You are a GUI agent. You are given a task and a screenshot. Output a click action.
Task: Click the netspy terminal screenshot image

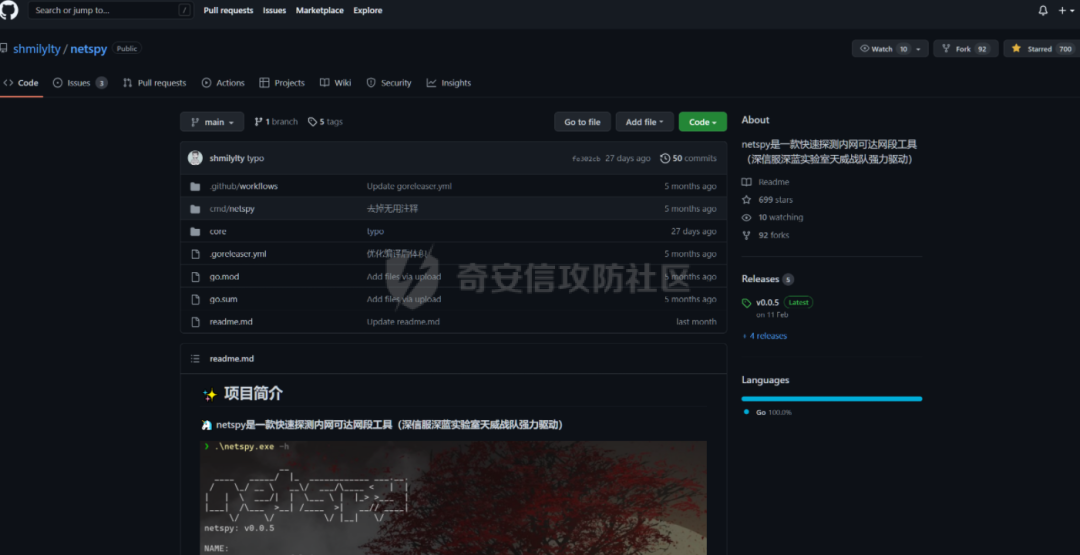coord(454,498)
